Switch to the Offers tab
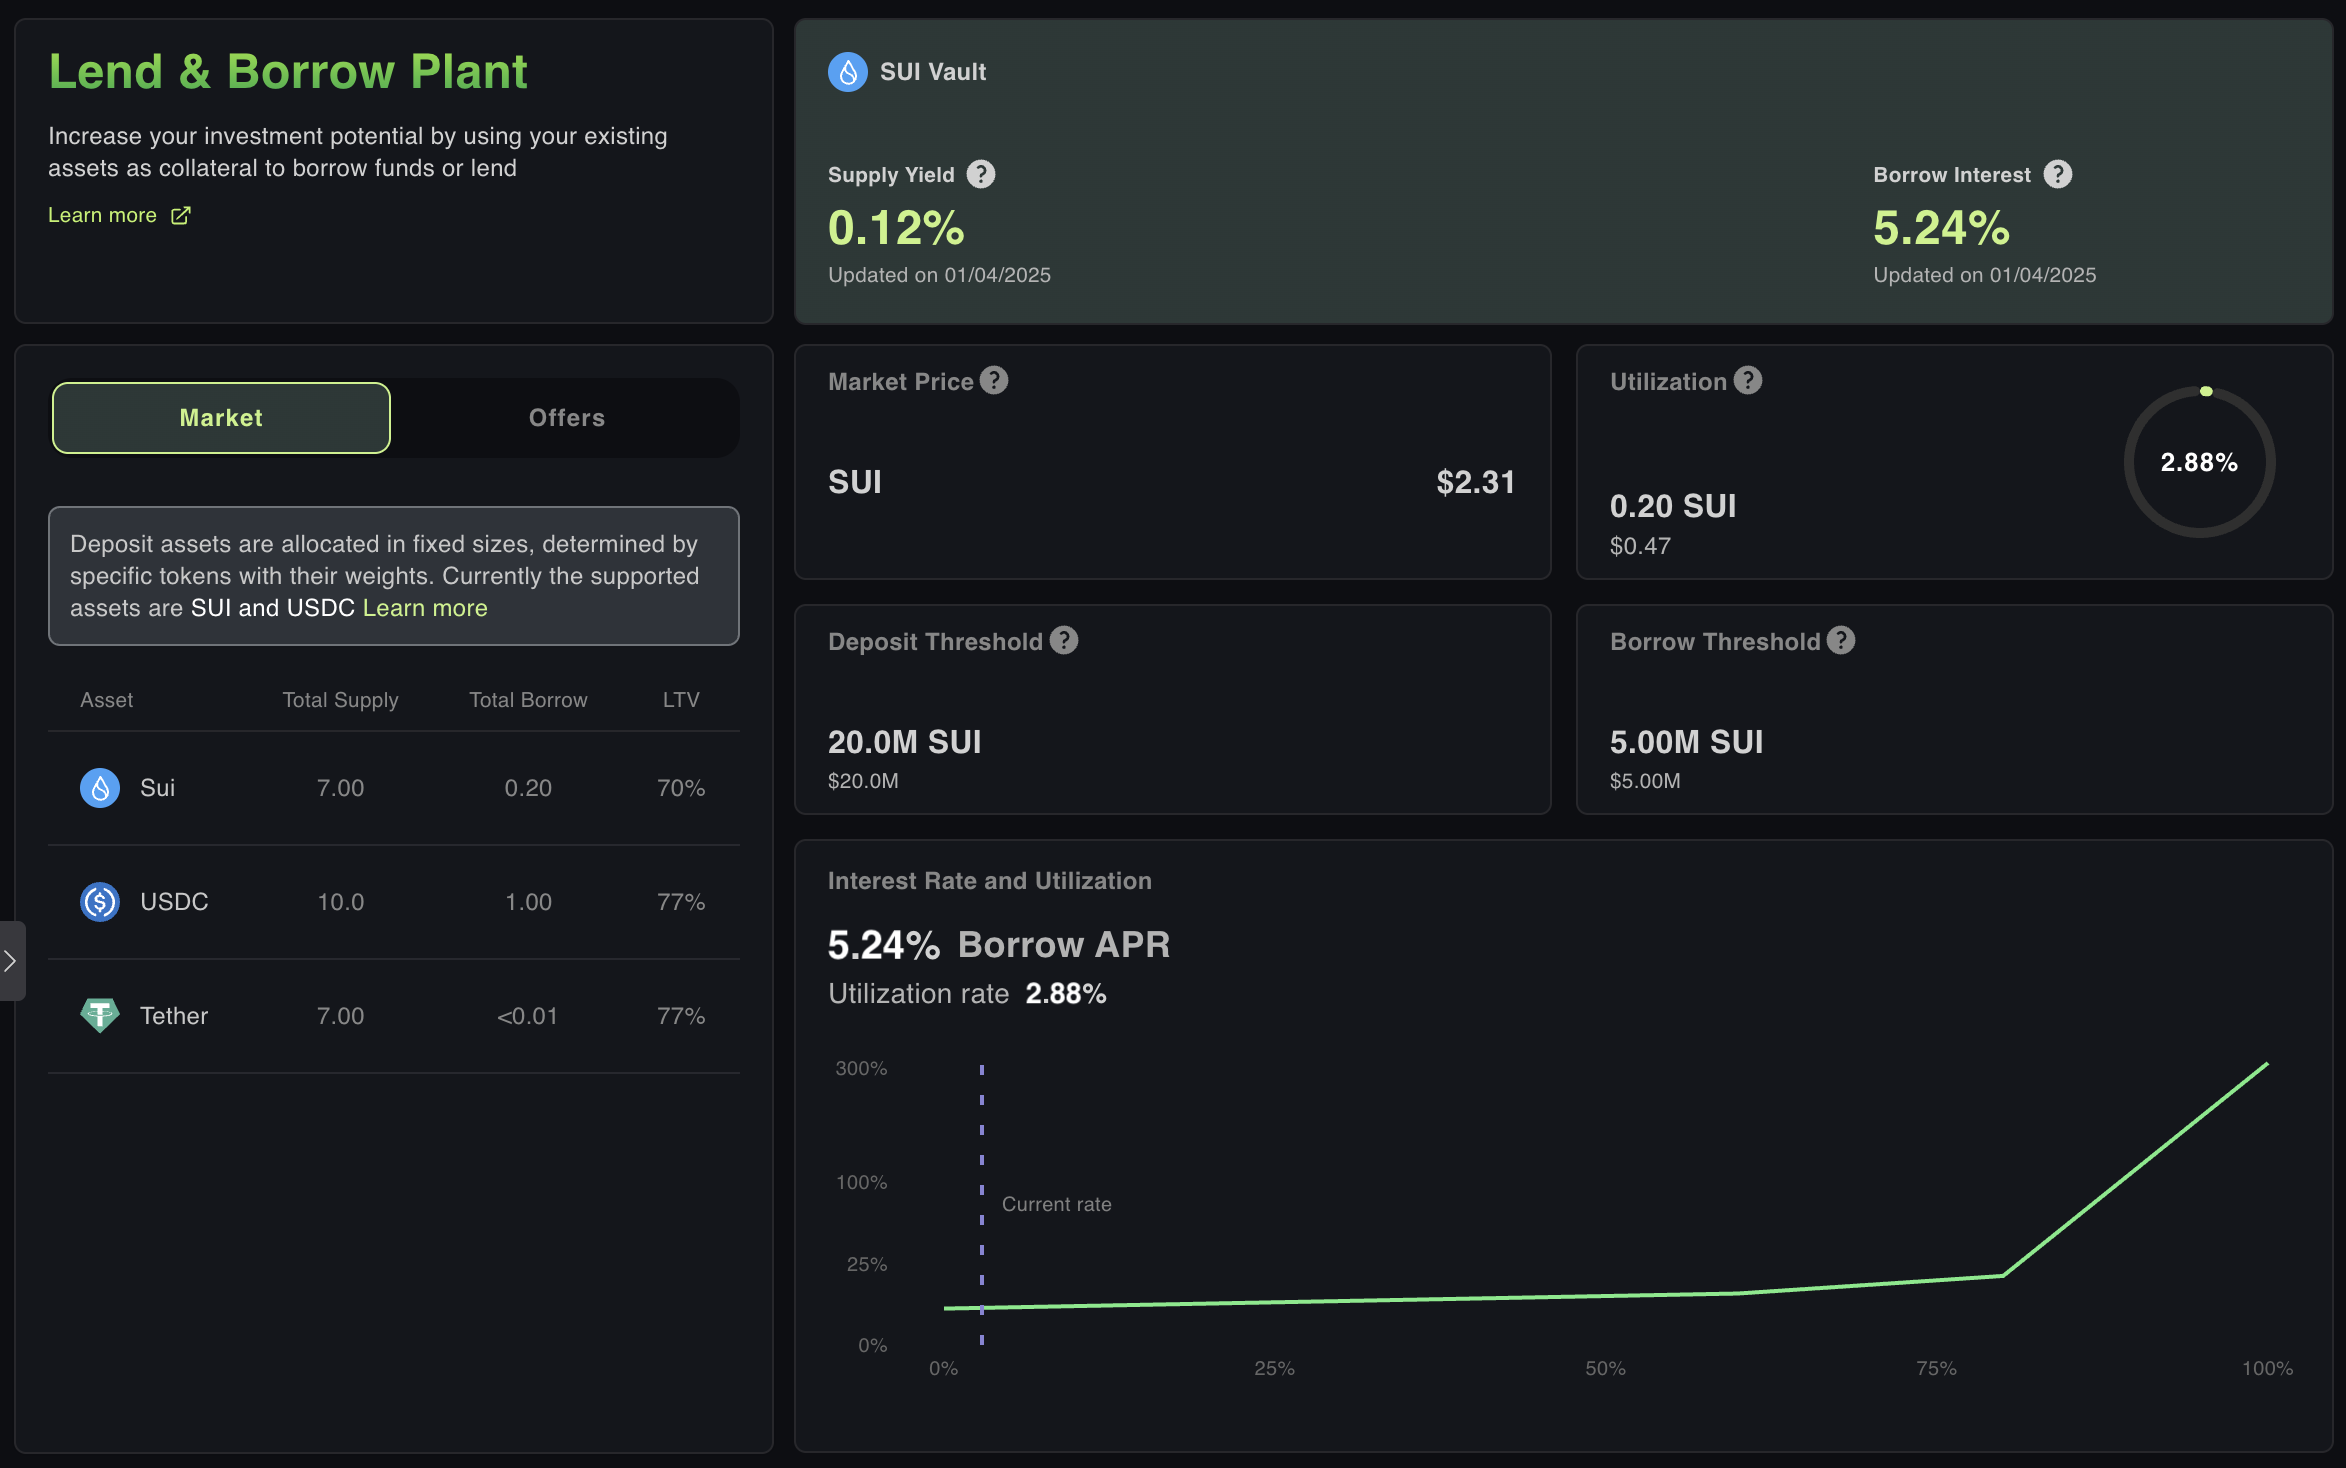This screenshot has width=2346, height=1468. tap(566, 418)
